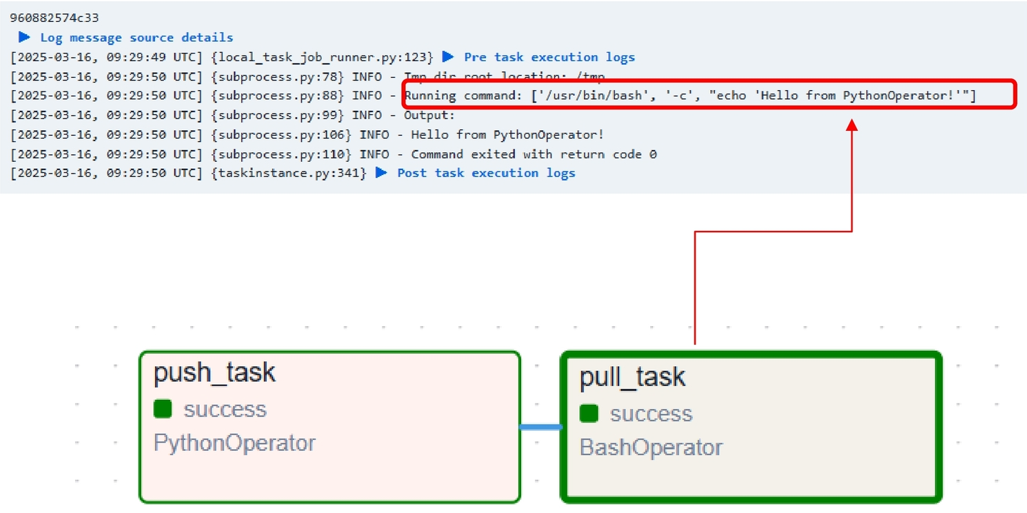Click the 'Tmp dir root location' log line
1027x513 pixels.
click(307, 77)
